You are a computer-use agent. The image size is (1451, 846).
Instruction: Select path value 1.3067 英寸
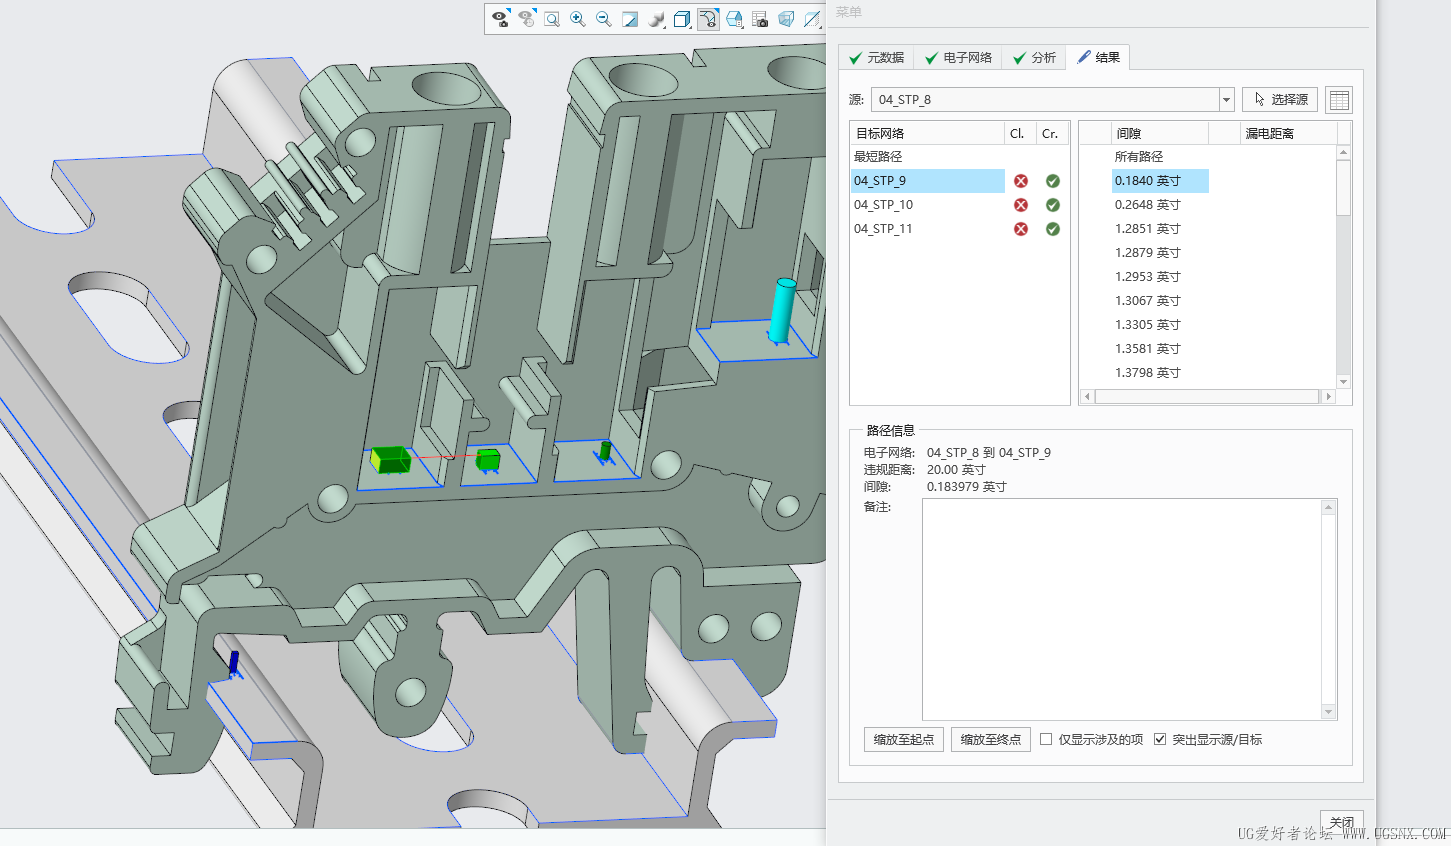[1148, 301]
